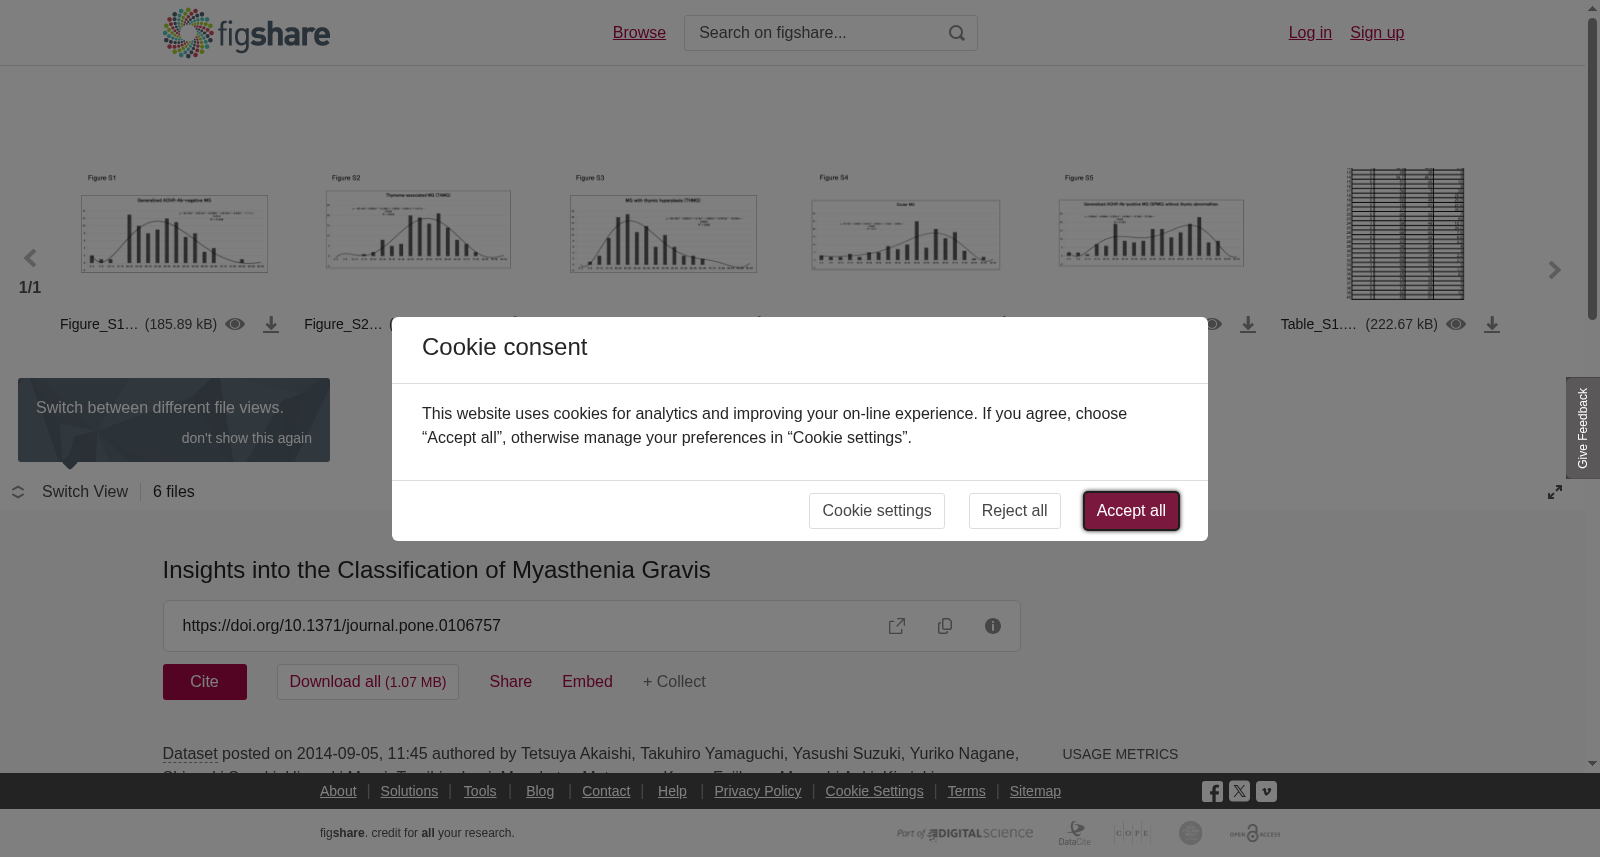Preview Figure_S1 with the eye icon
Screen dimensions: 1600x857
point(235,324)
